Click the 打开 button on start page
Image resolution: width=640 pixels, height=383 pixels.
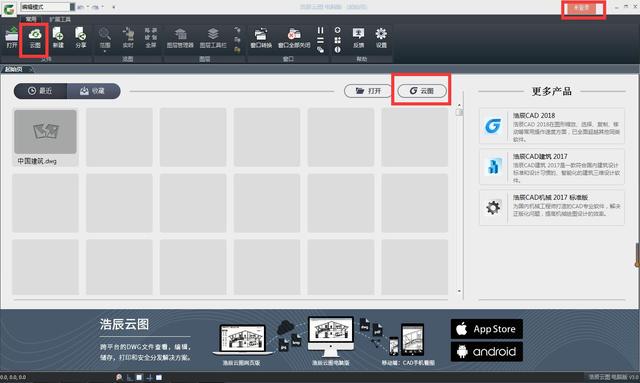368,91
